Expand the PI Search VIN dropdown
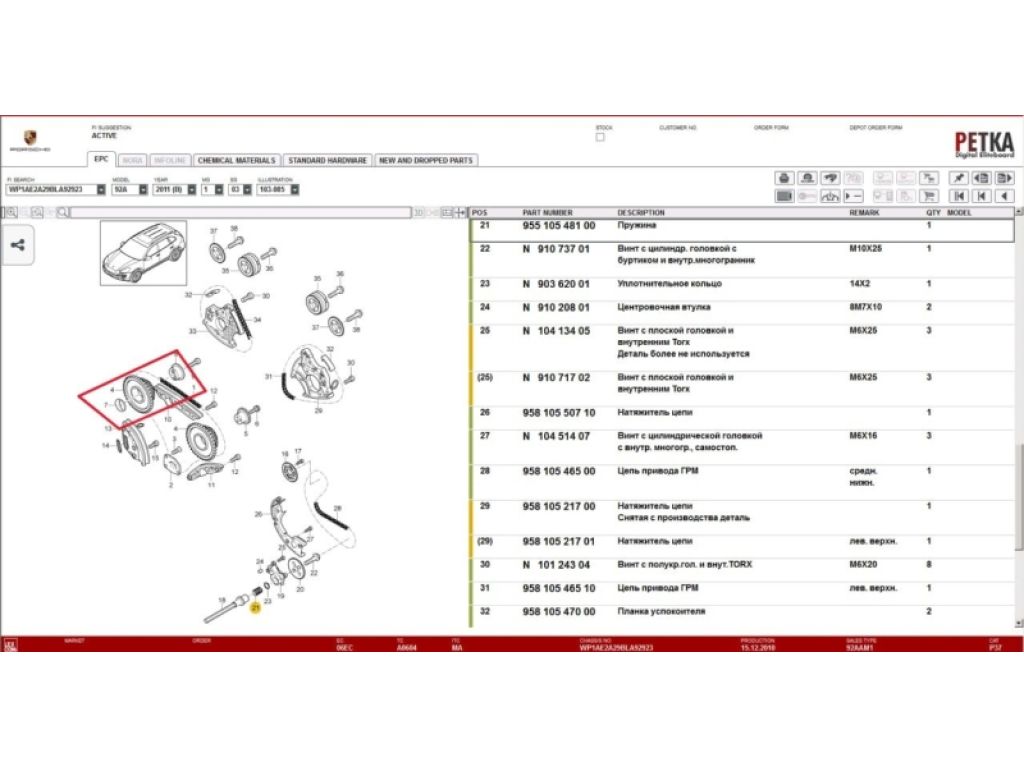The width and height of the screenshot is (1024, 768). tap(101, 189)
